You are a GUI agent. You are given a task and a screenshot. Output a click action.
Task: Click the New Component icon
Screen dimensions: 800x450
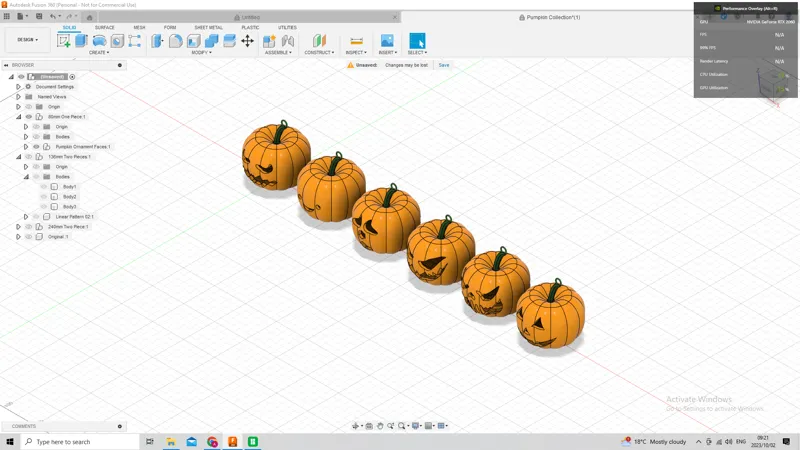coord(269,41)
